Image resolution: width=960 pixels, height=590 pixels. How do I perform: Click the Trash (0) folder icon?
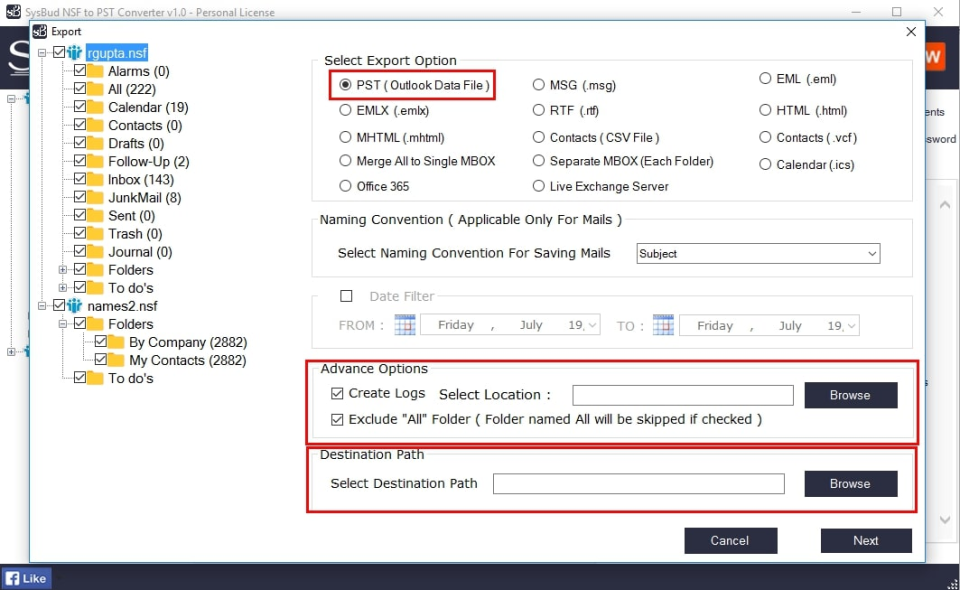[x=95, y=234]
